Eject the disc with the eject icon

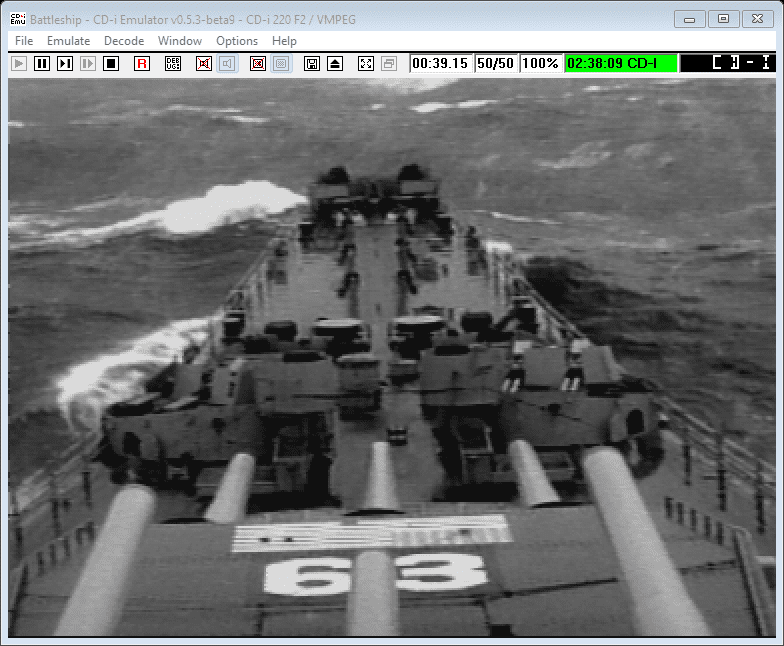335,63
